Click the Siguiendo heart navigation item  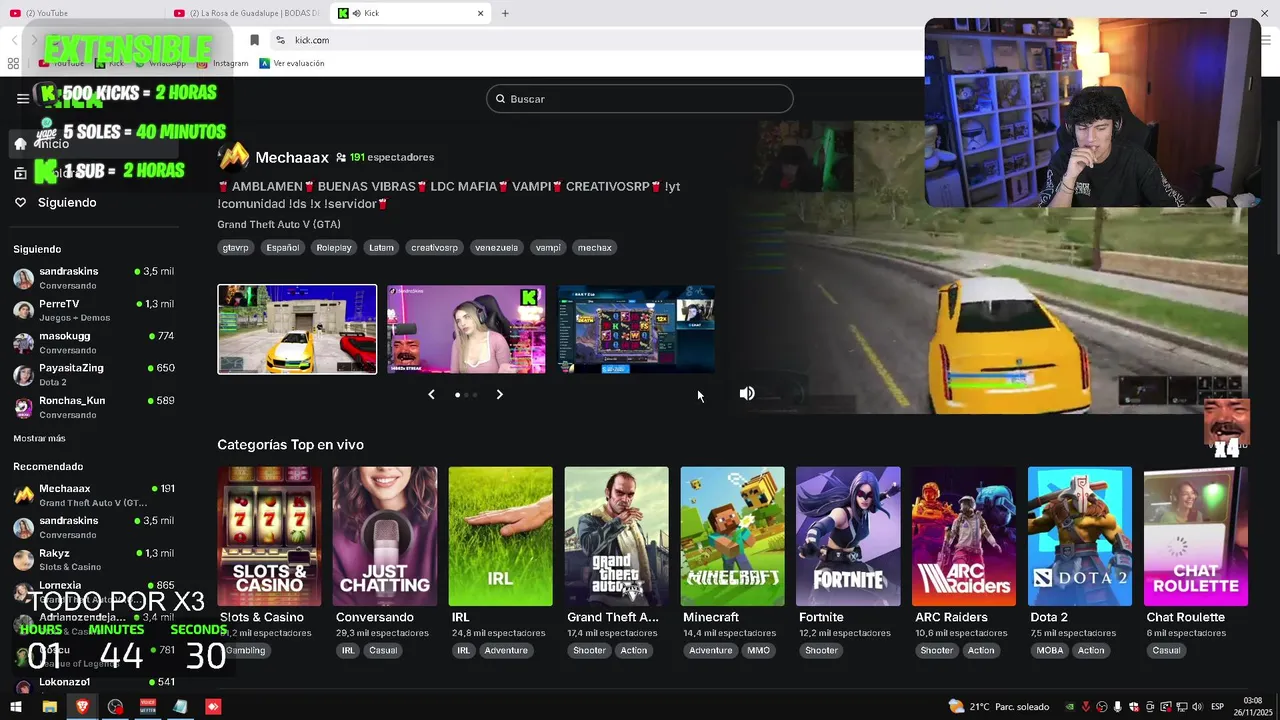pyautogui.click(x=55, y=202)
